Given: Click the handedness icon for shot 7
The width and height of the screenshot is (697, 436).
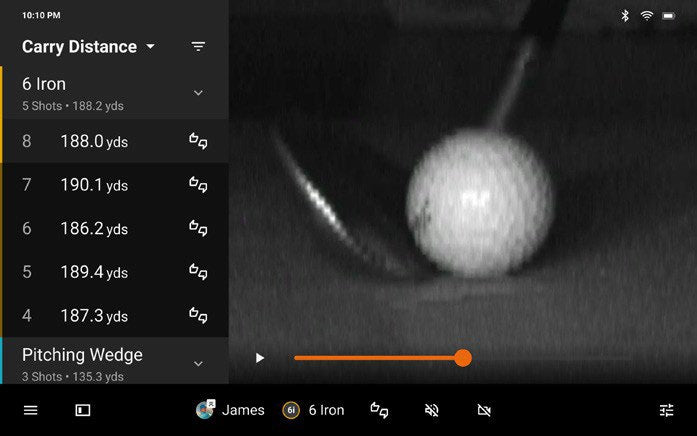Looking at the screenshot, I should point(198,185).
